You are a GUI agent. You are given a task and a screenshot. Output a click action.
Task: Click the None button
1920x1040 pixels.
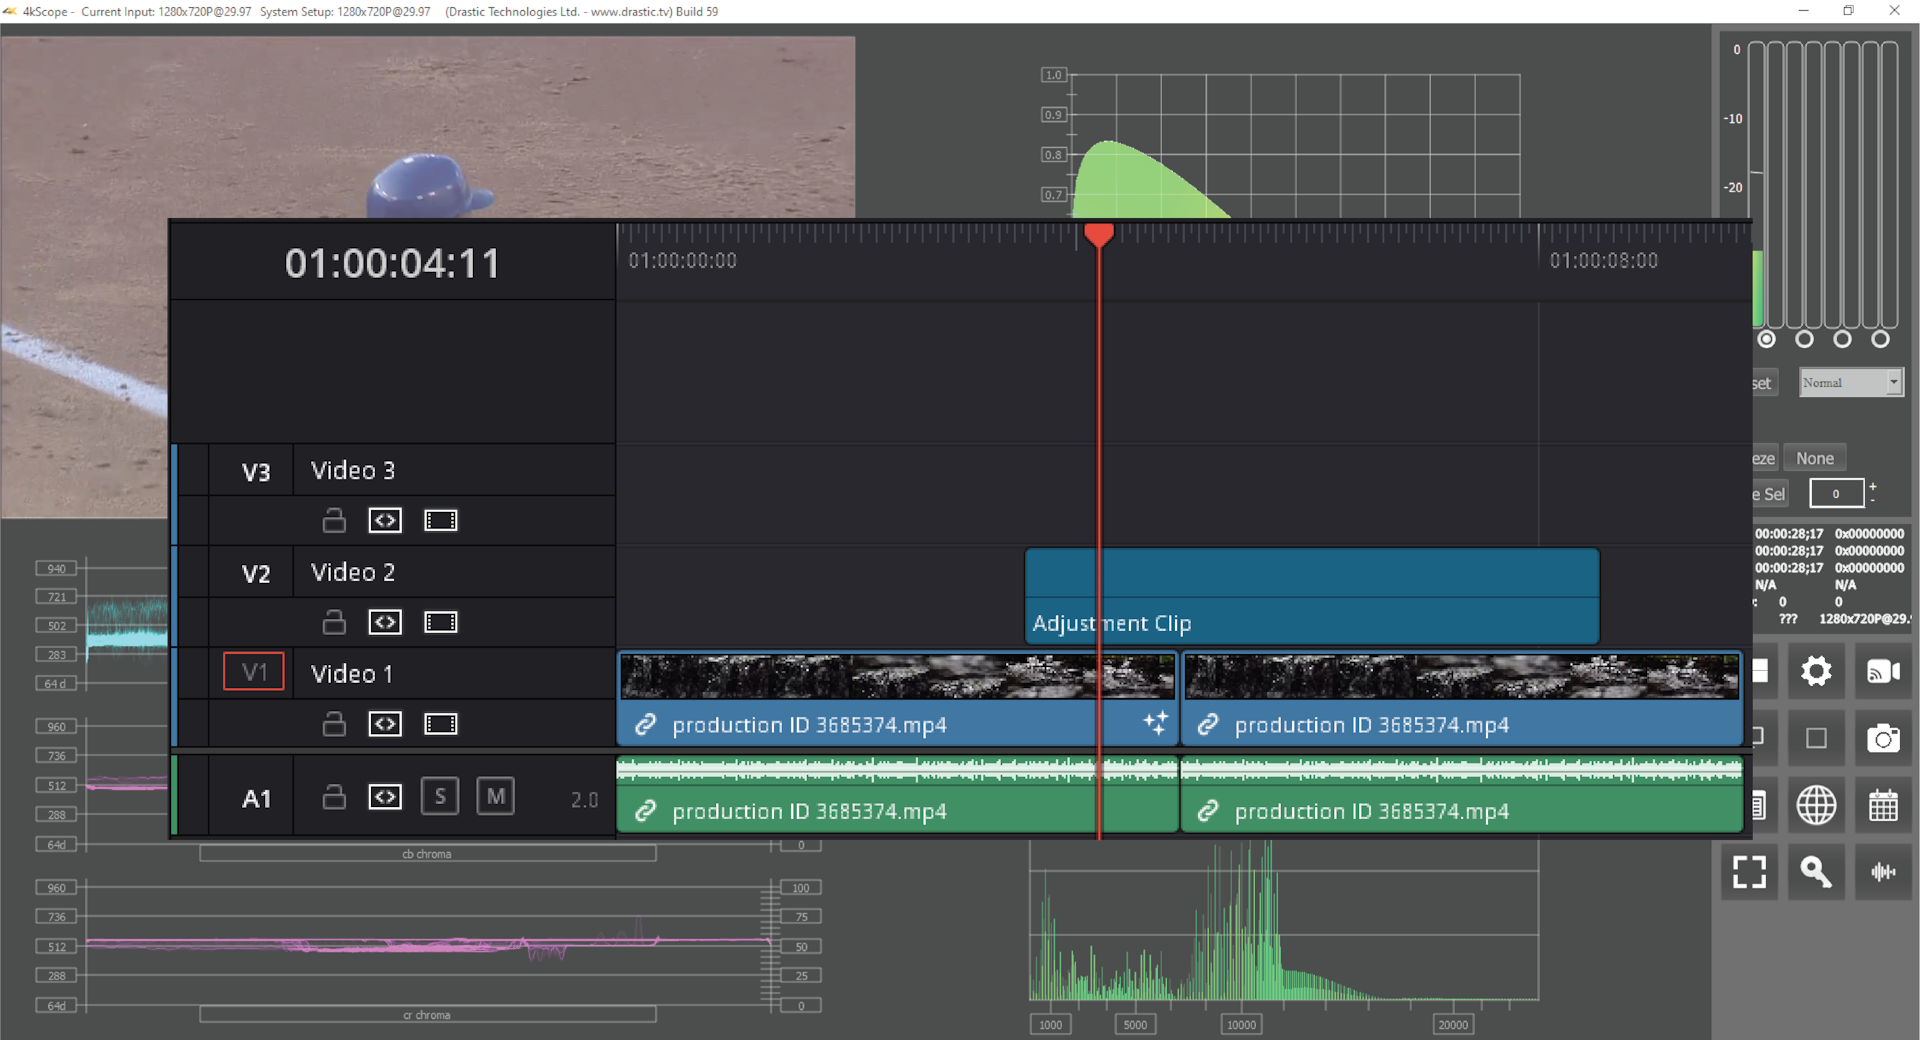(1814, 458)
